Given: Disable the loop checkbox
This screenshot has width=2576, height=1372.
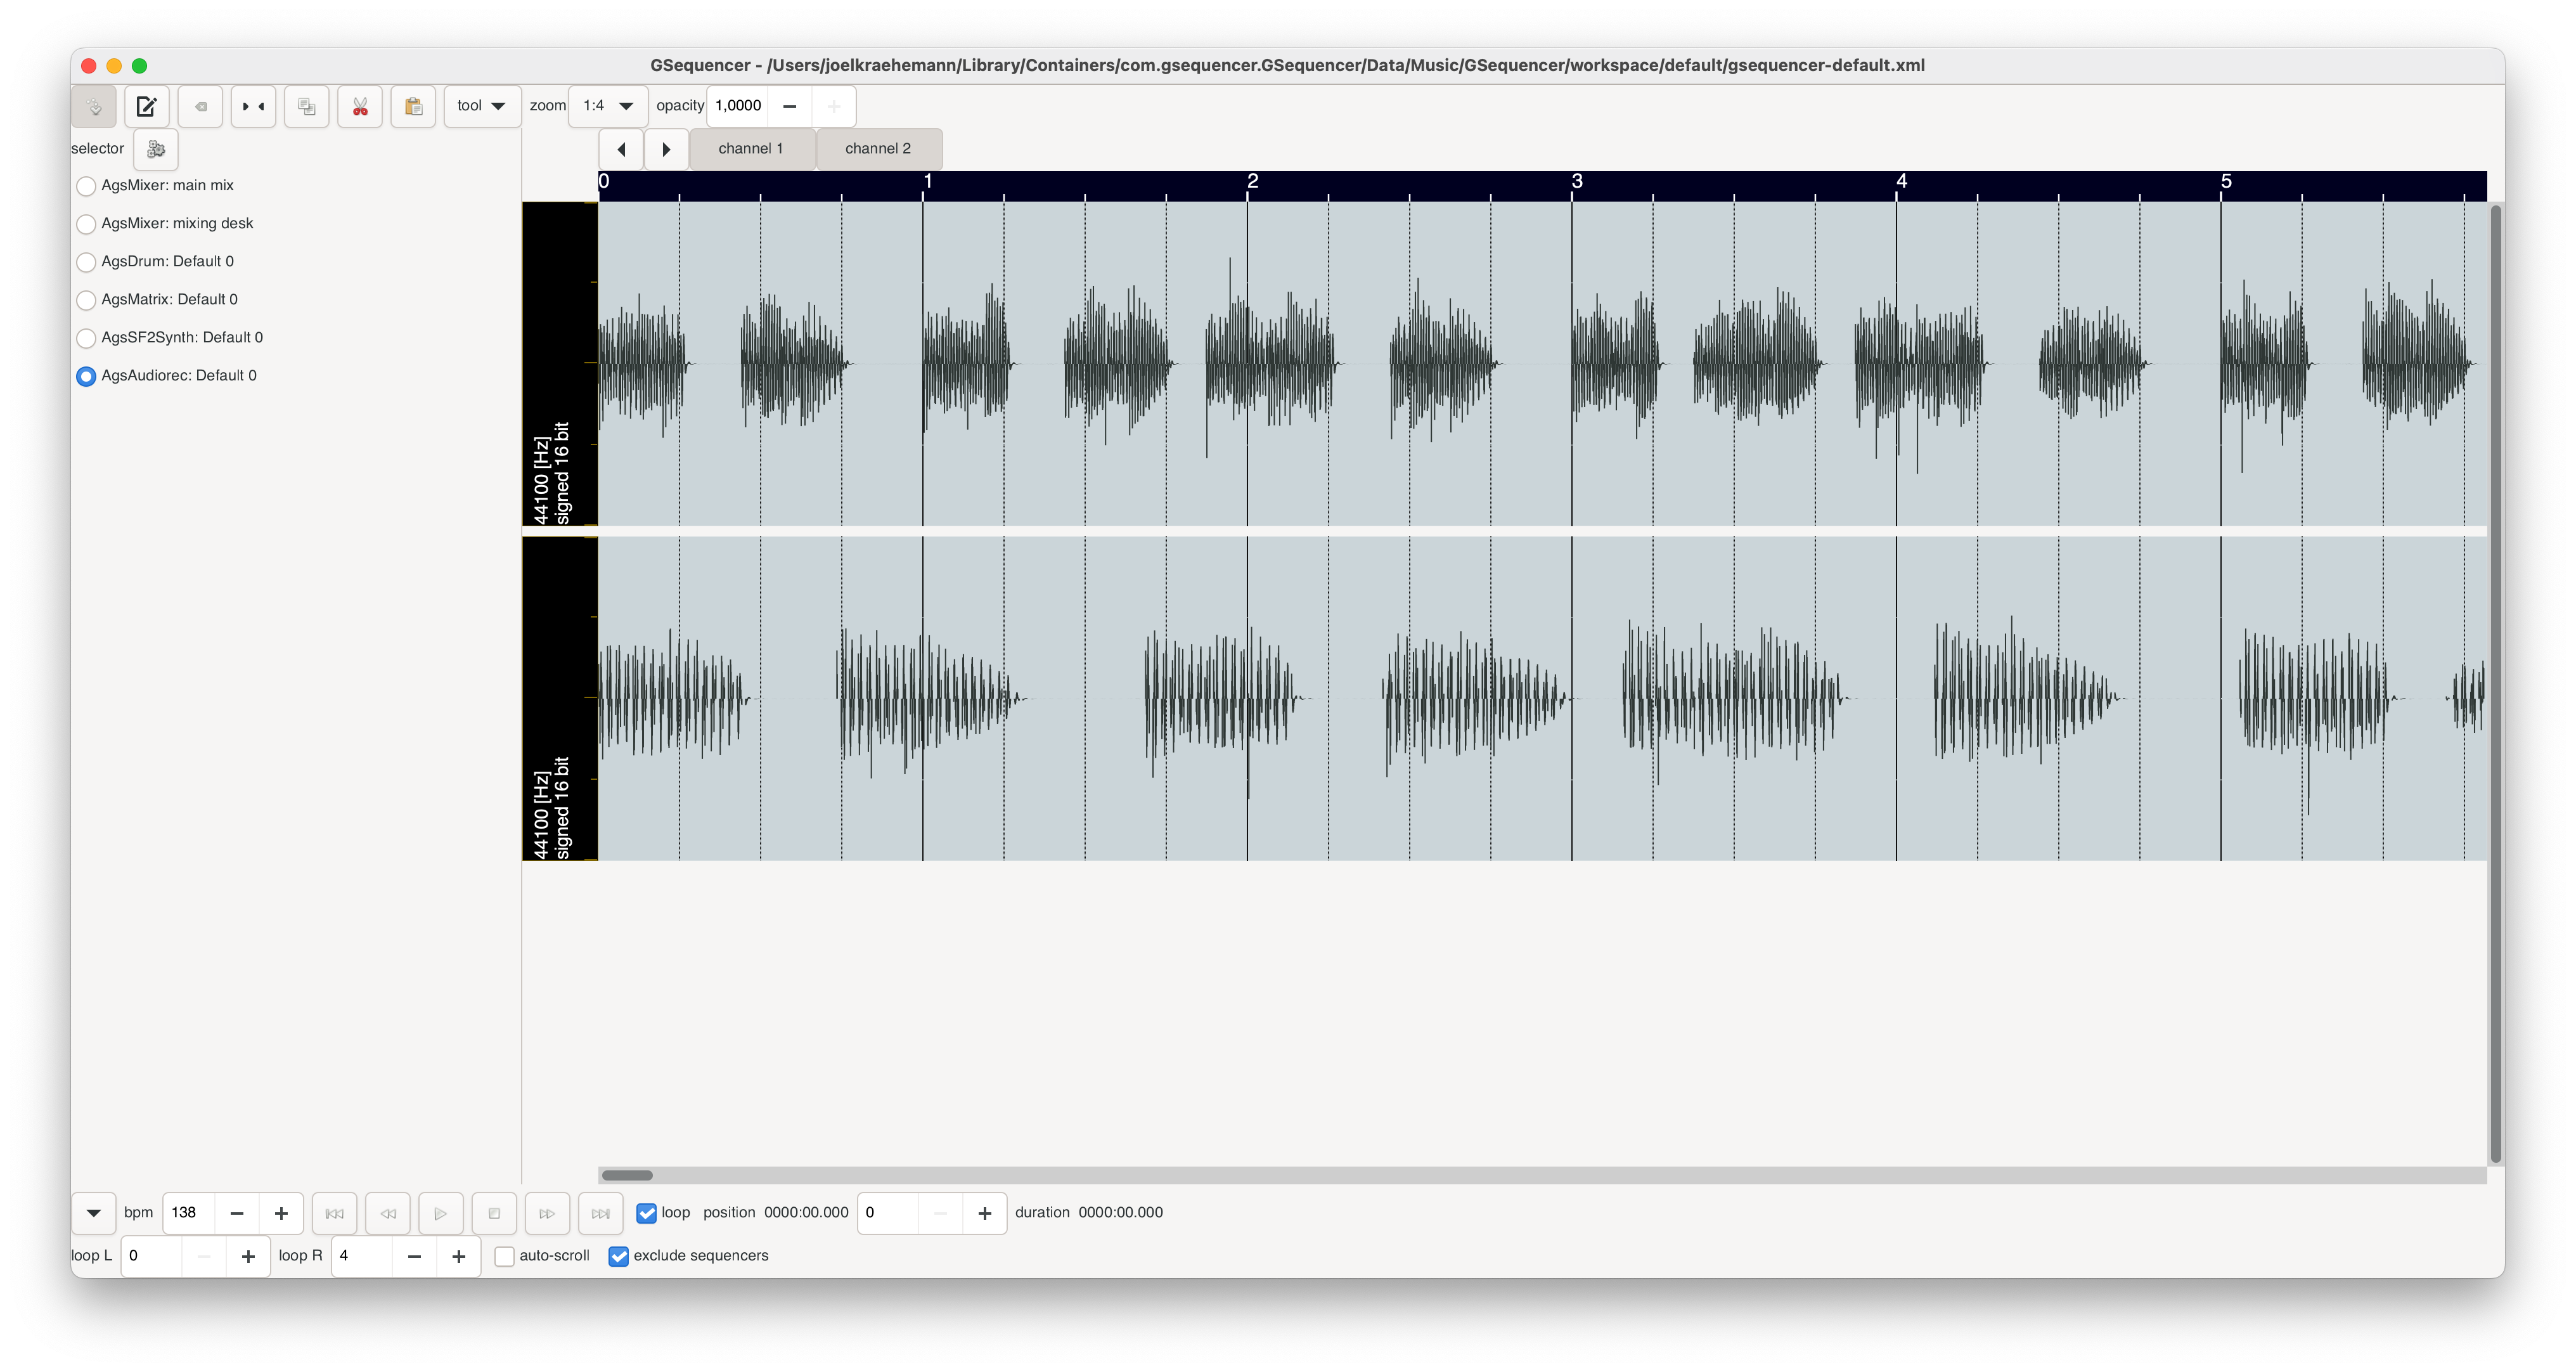Looking at the screenshot, I should pos(646,1212).
